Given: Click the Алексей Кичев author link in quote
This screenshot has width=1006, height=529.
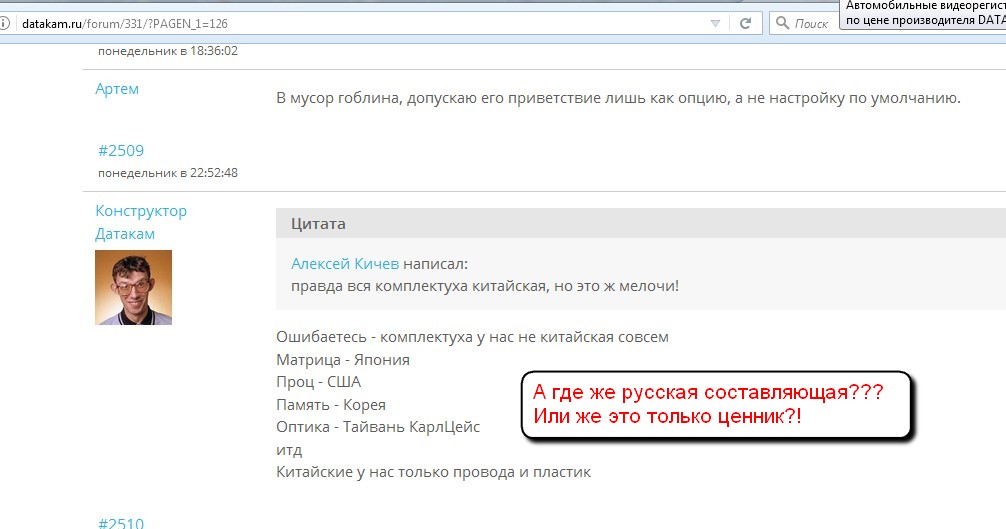Looking at the screenshot, I should pyautogui.click(x=345, y=264).
